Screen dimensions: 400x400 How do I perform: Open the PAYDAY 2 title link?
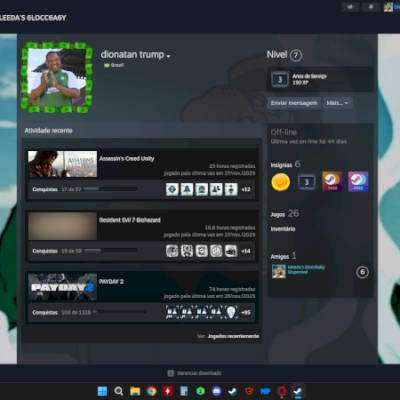[x=111, y=282]
